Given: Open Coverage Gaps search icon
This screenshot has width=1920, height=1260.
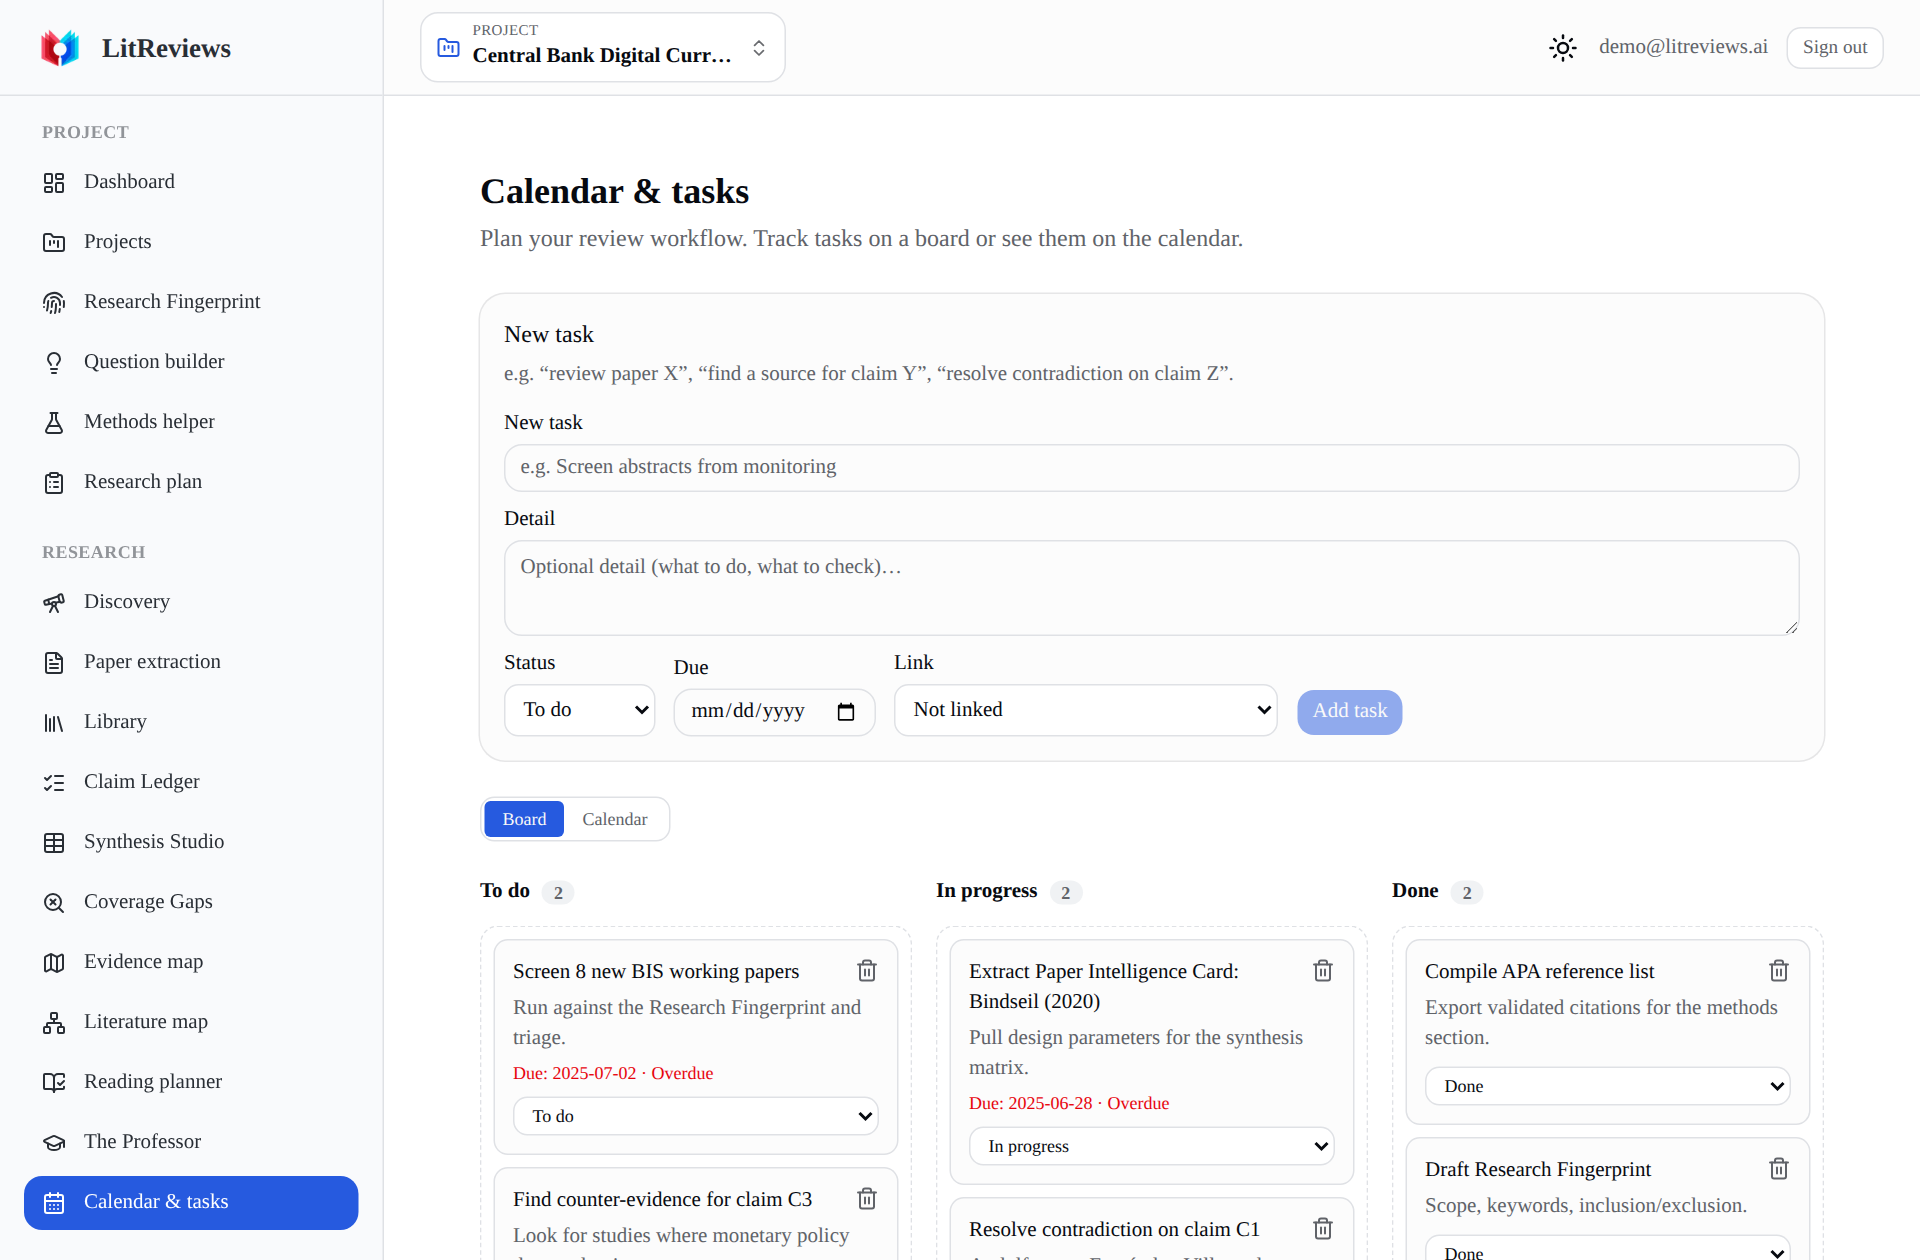Looking at the screenshot, I should [54, 902].
